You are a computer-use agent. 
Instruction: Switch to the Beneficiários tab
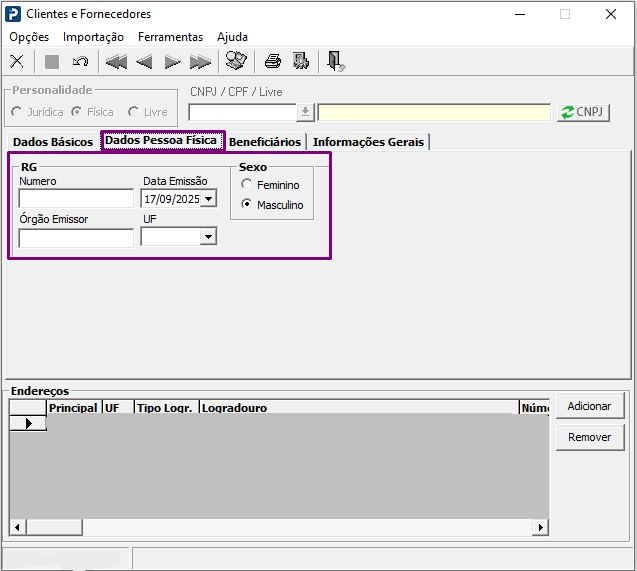pos(264,142)
